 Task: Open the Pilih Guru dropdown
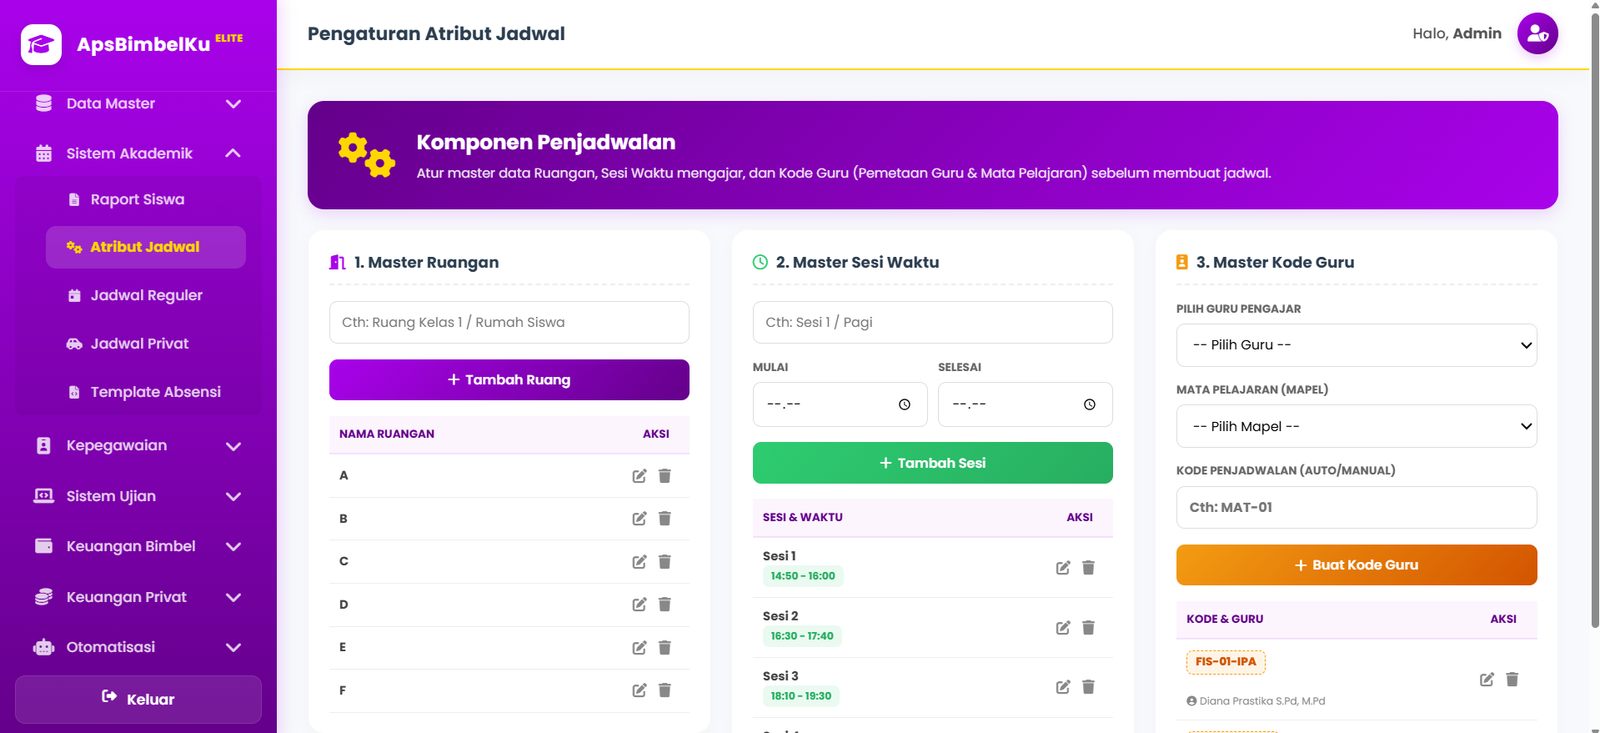click(x=1356, y=345)
